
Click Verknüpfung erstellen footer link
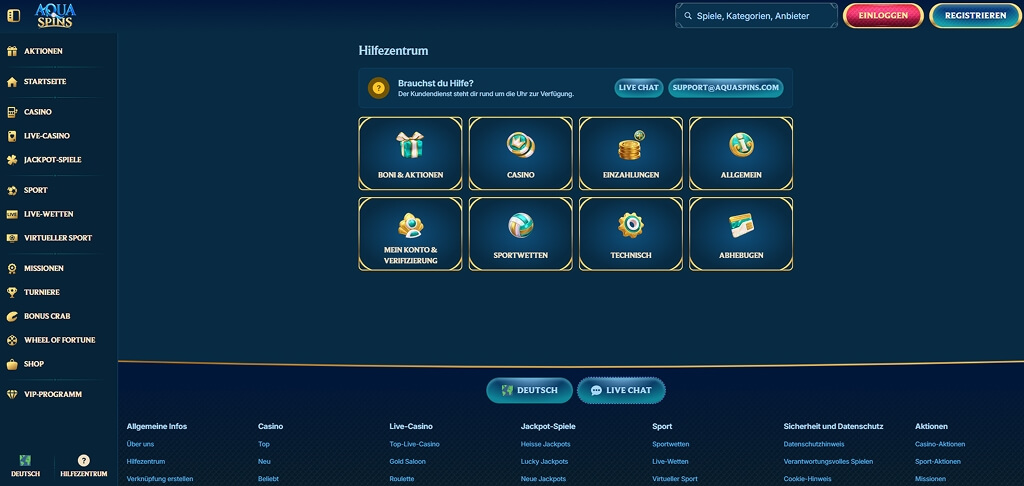pos(160,479)
